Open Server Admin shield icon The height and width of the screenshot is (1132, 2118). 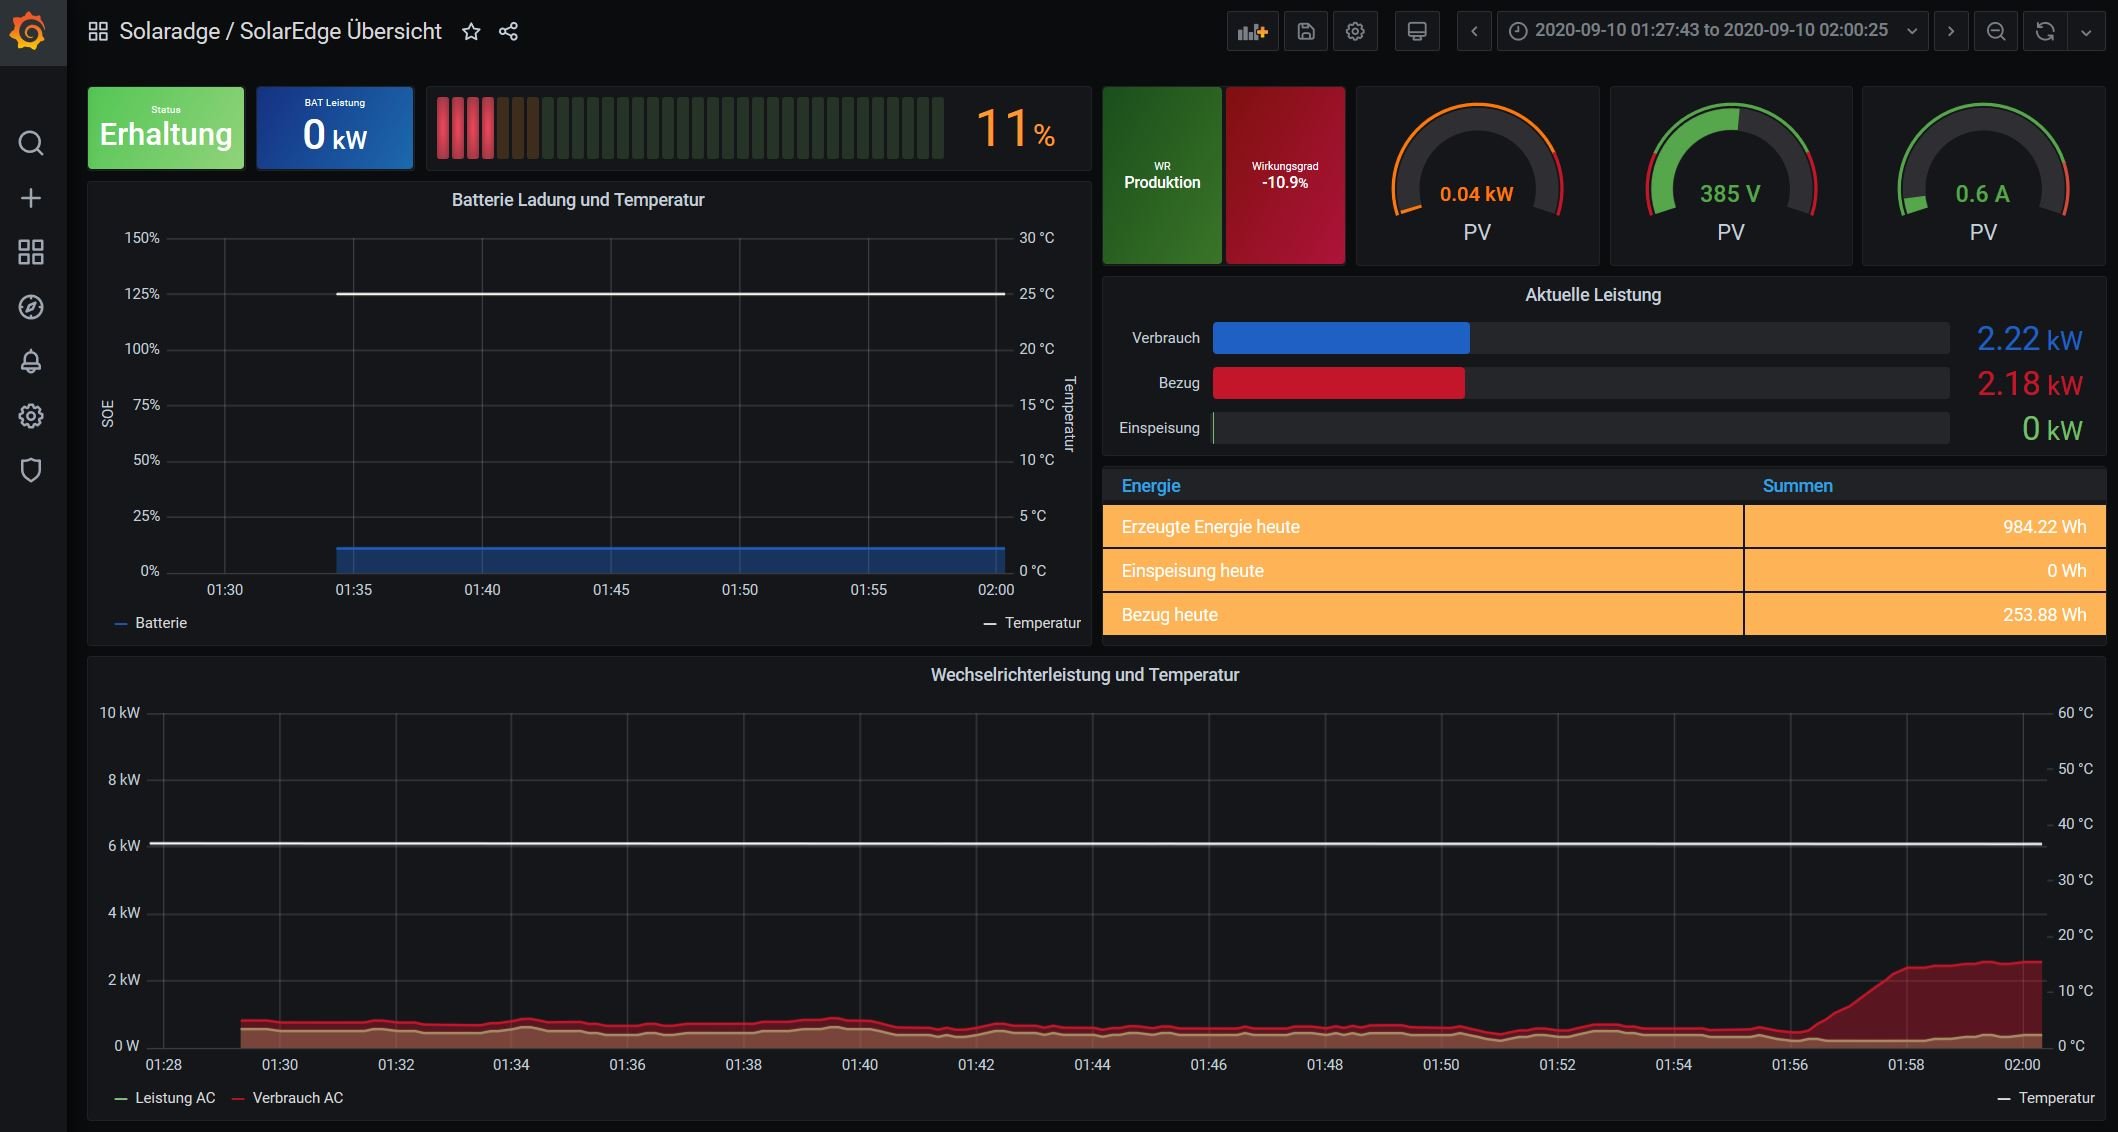(31, 470)
